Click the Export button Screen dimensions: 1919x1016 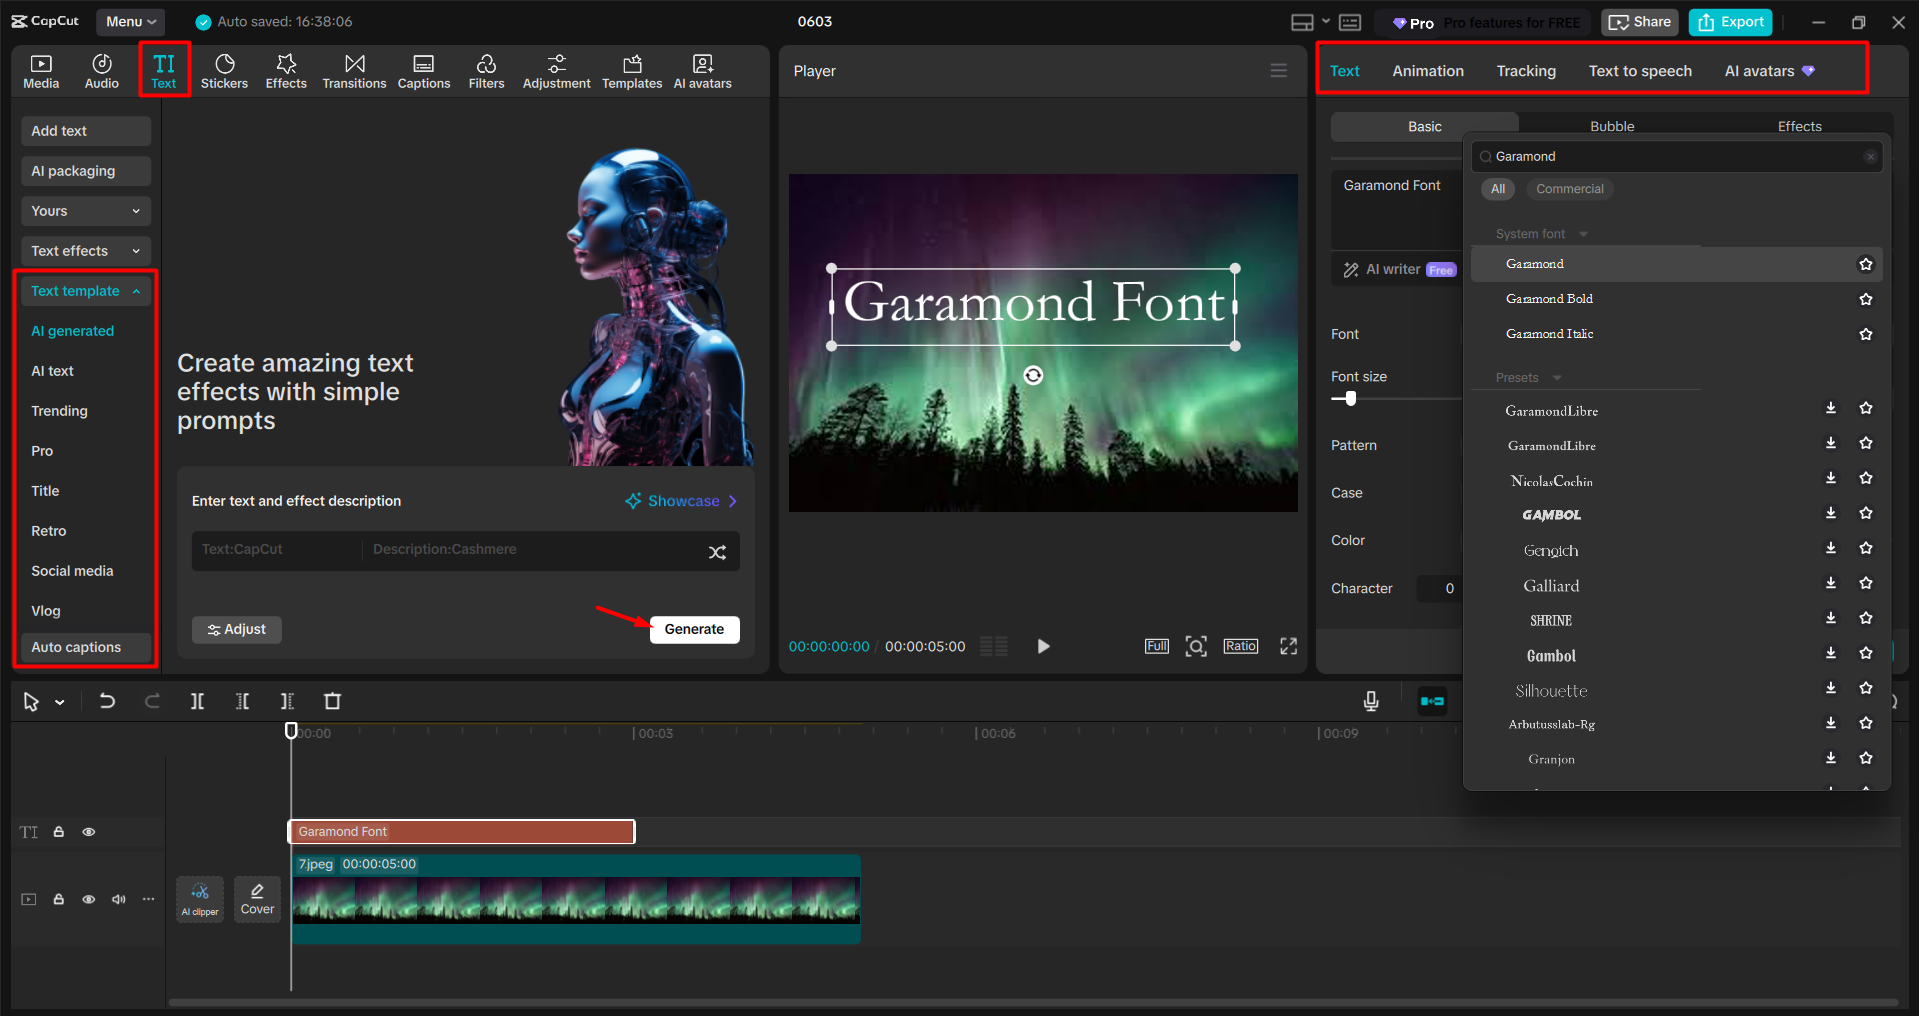point(1729,21)
